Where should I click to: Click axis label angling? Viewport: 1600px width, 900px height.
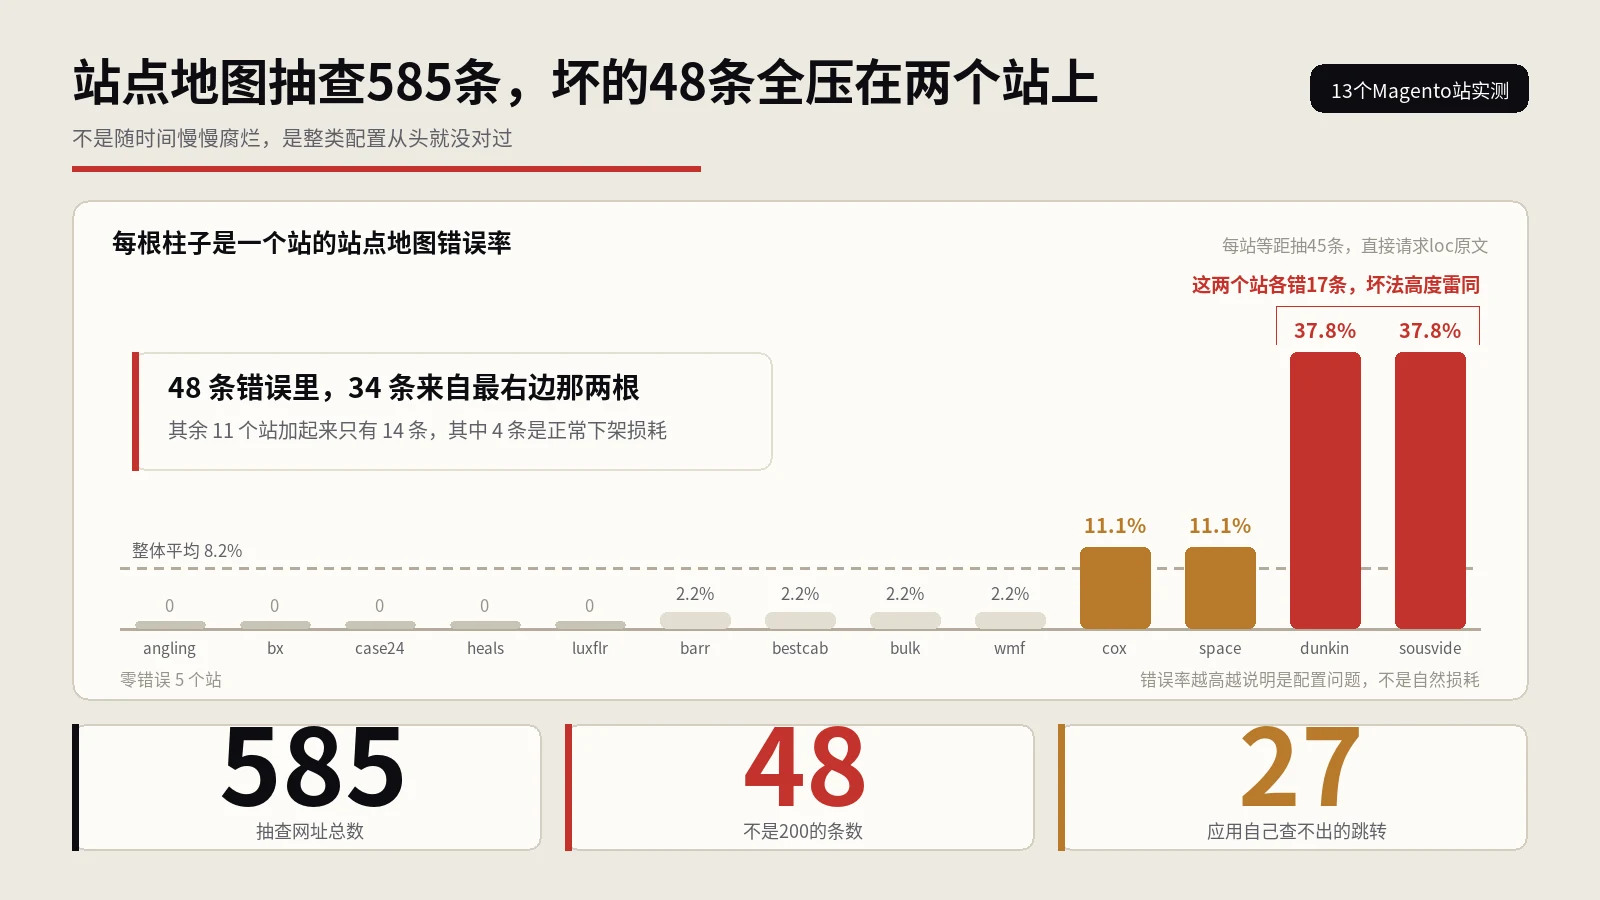pos(169,649)
